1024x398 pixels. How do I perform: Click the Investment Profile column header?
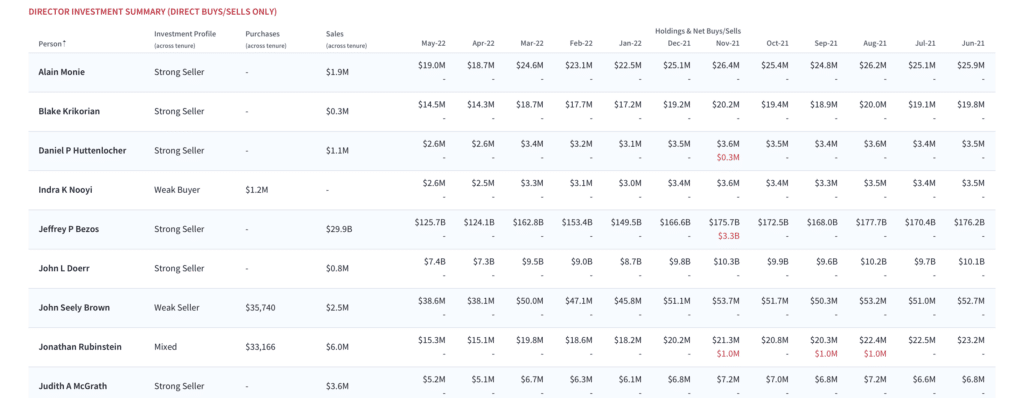pyautogui.click(x=185, y=33)
